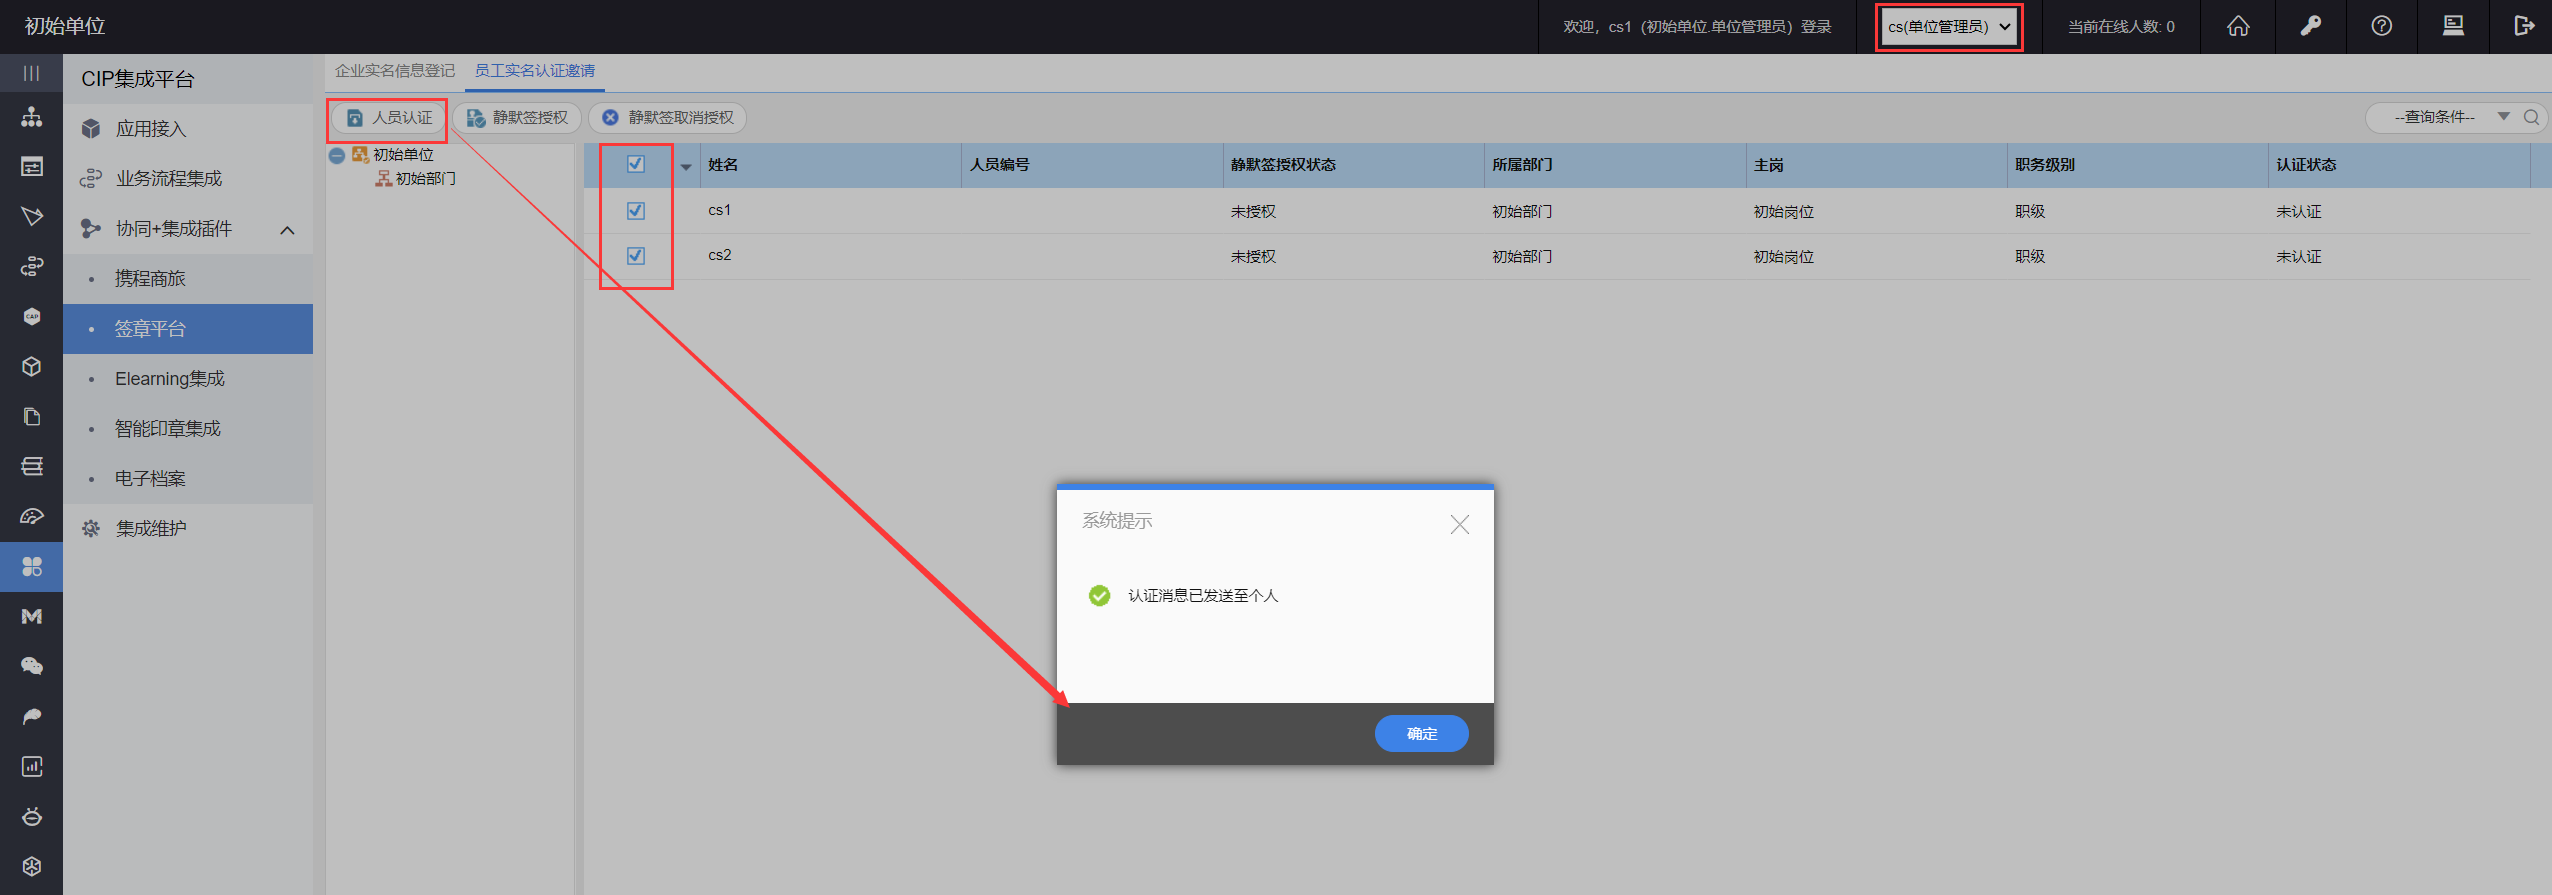The height and width of the screenshot is (895, 2552).
Task: Open the chat bubbles icon in left rail
Action: pyautogui.click(x=31, y=666)
